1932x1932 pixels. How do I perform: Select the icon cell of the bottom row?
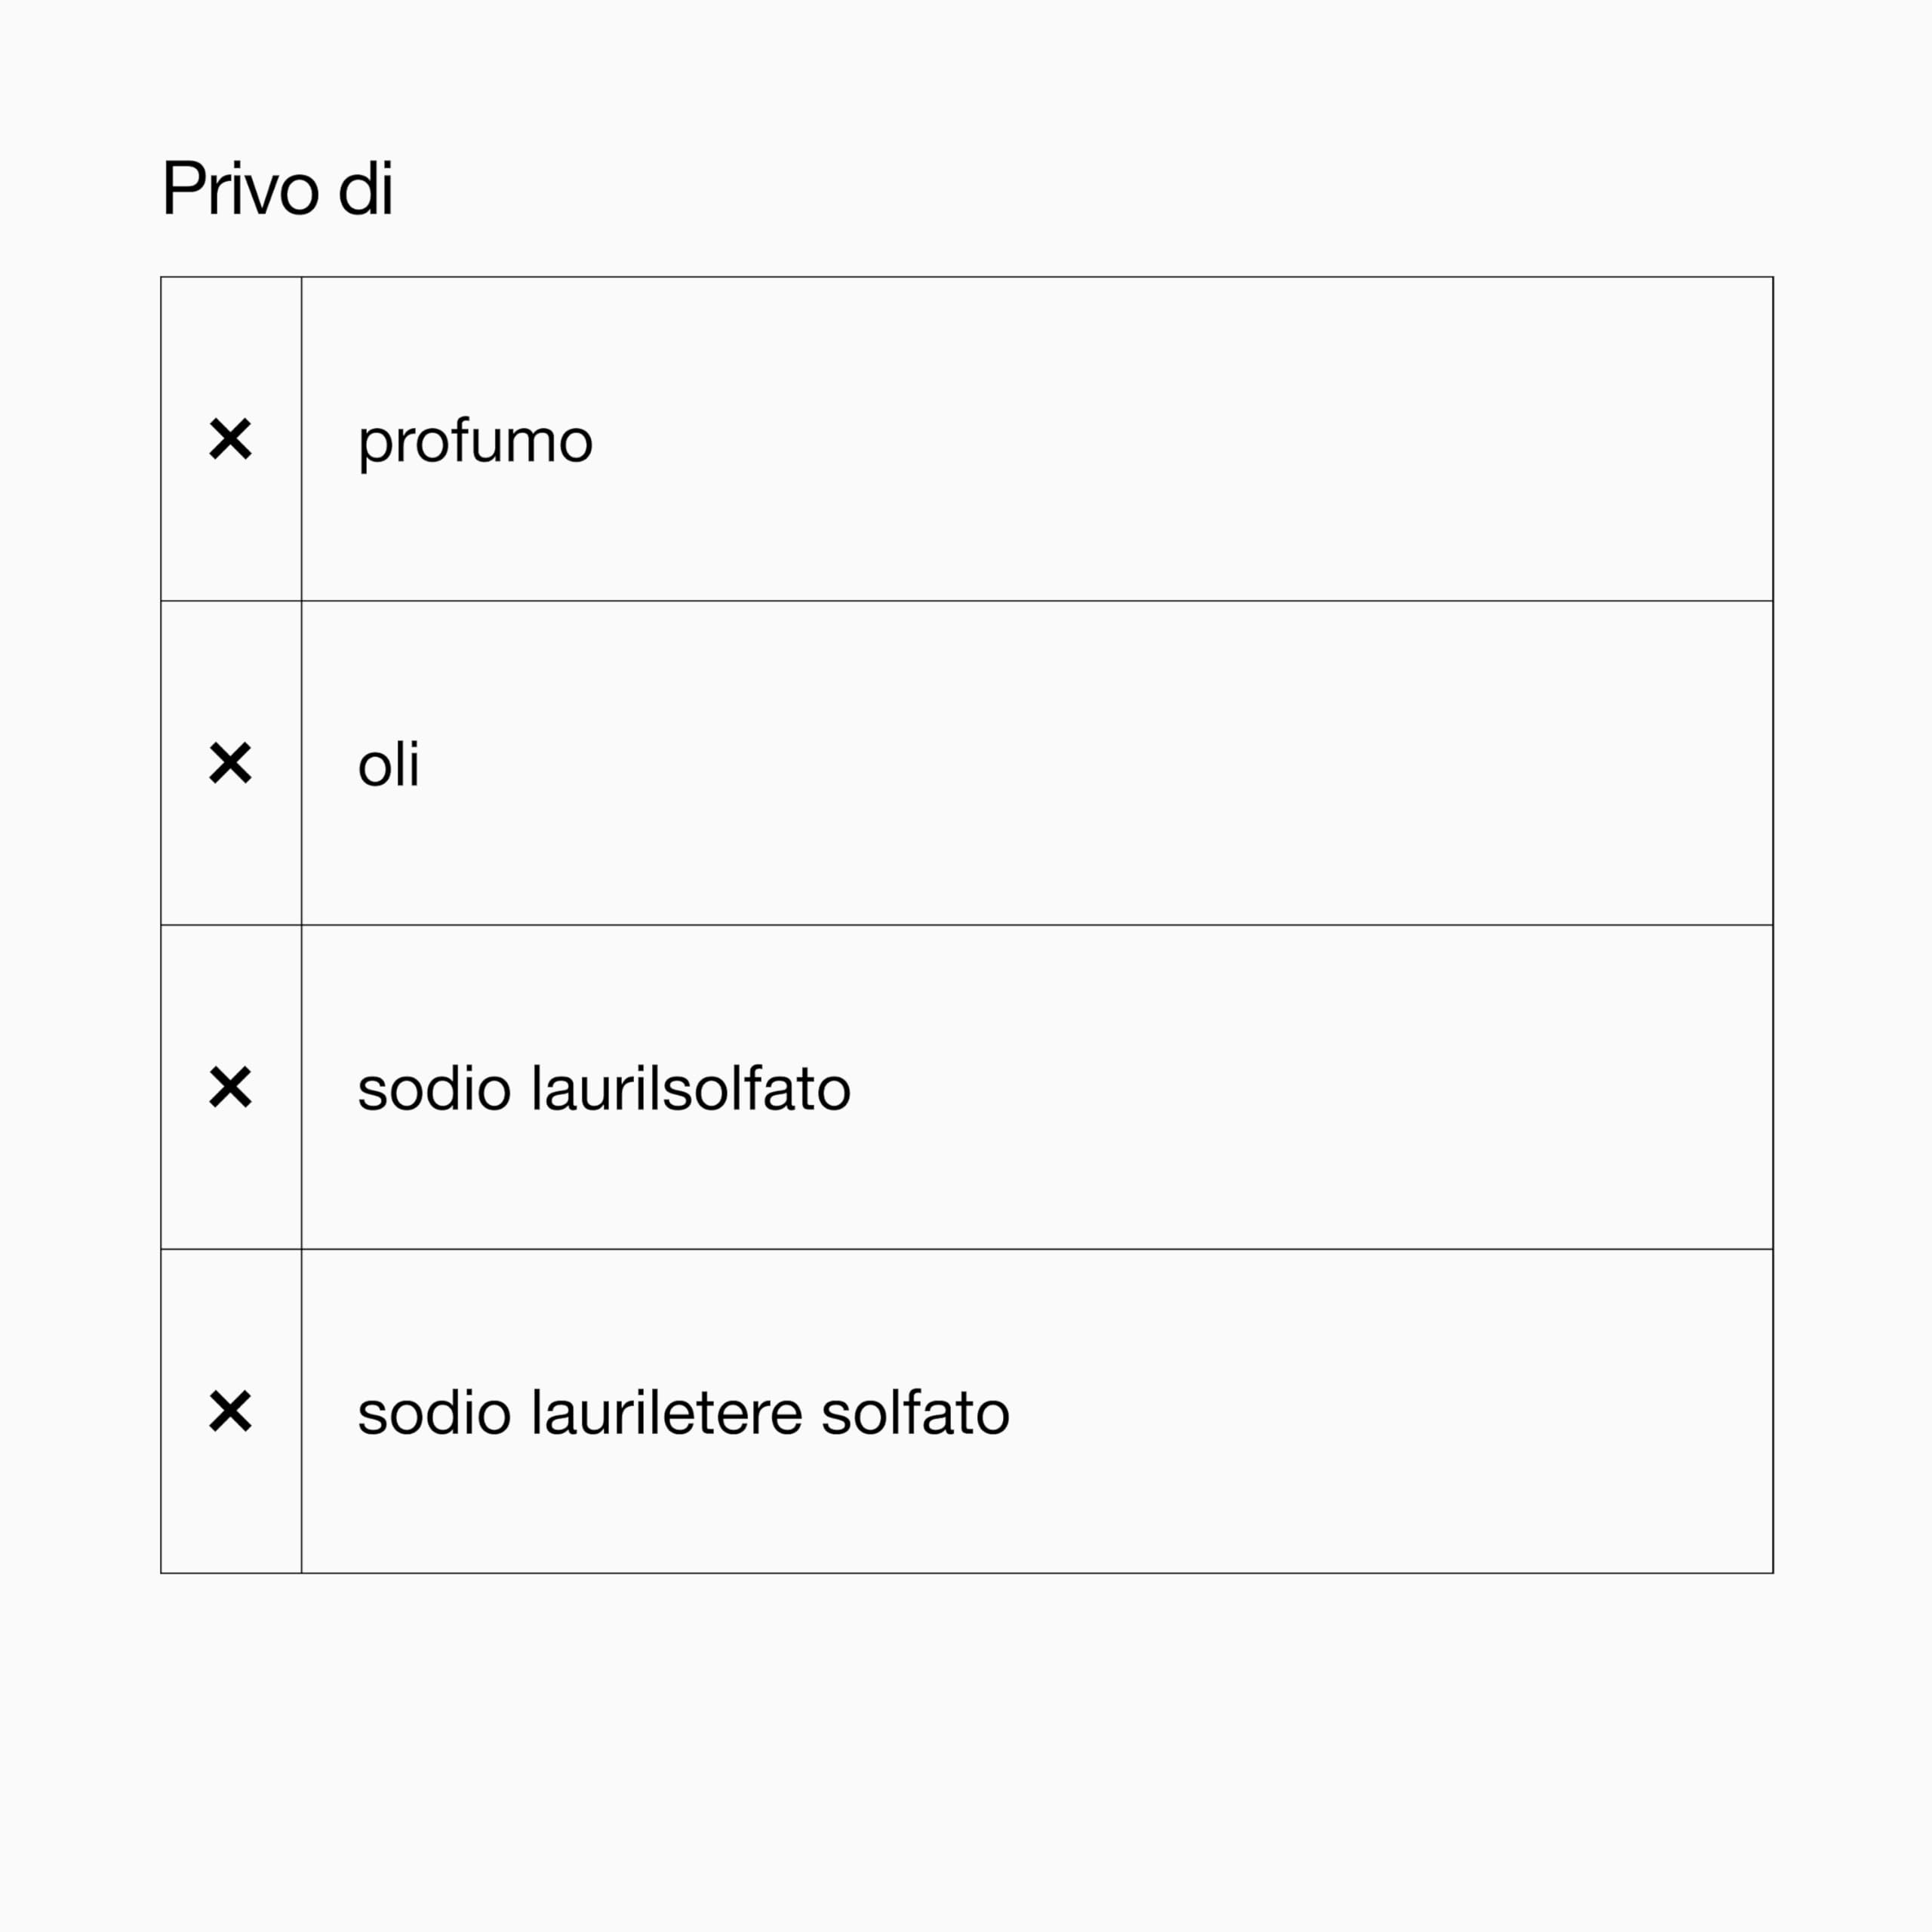pyautogui.click(x=231, y=1411)
